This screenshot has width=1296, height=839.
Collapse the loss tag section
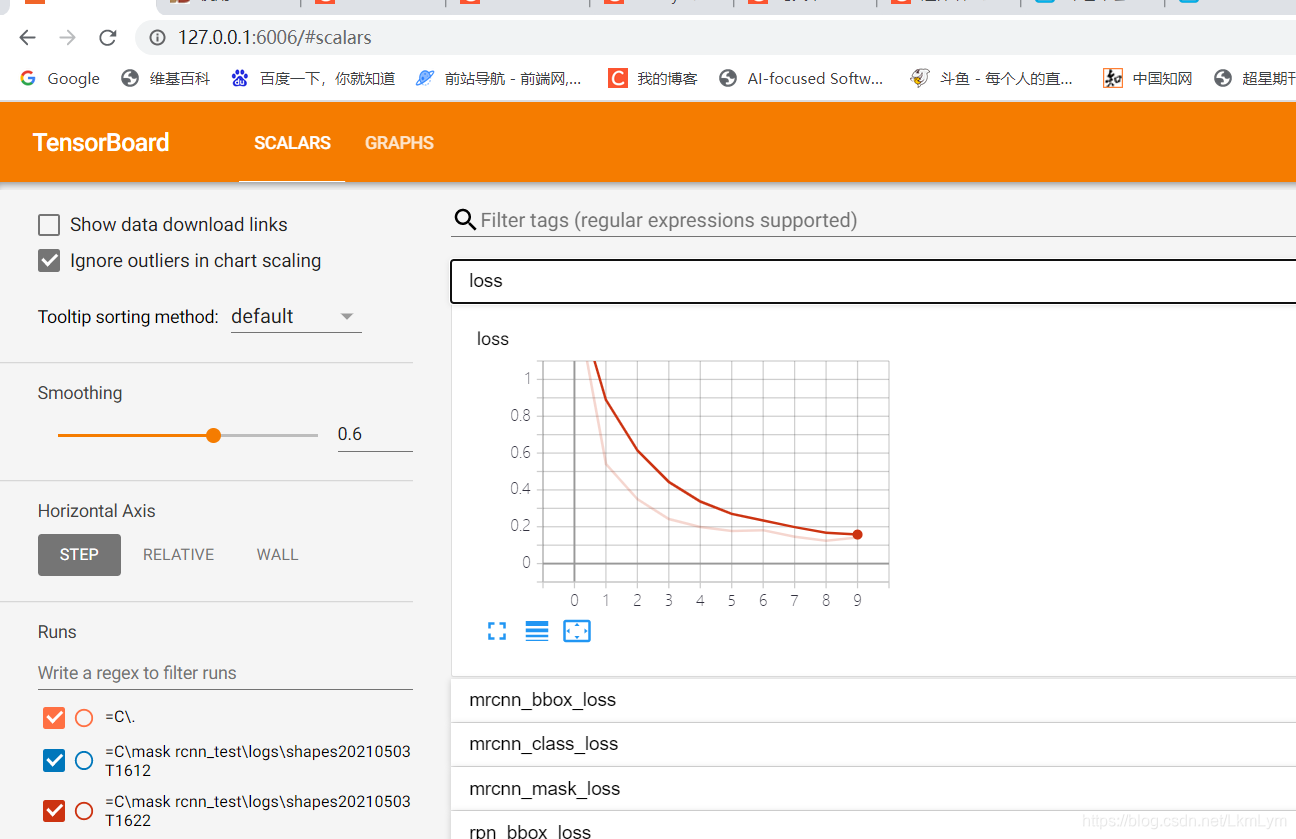pyautogui.click(x=873, y=281)
